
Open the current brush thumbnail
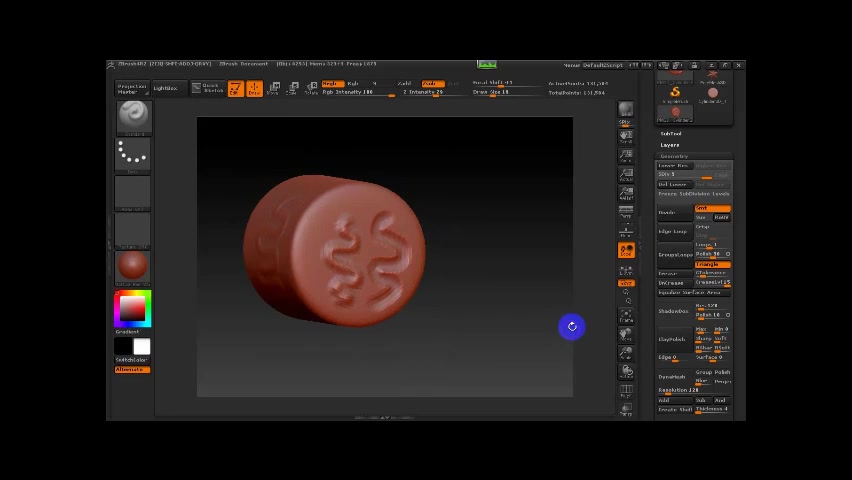133,117
